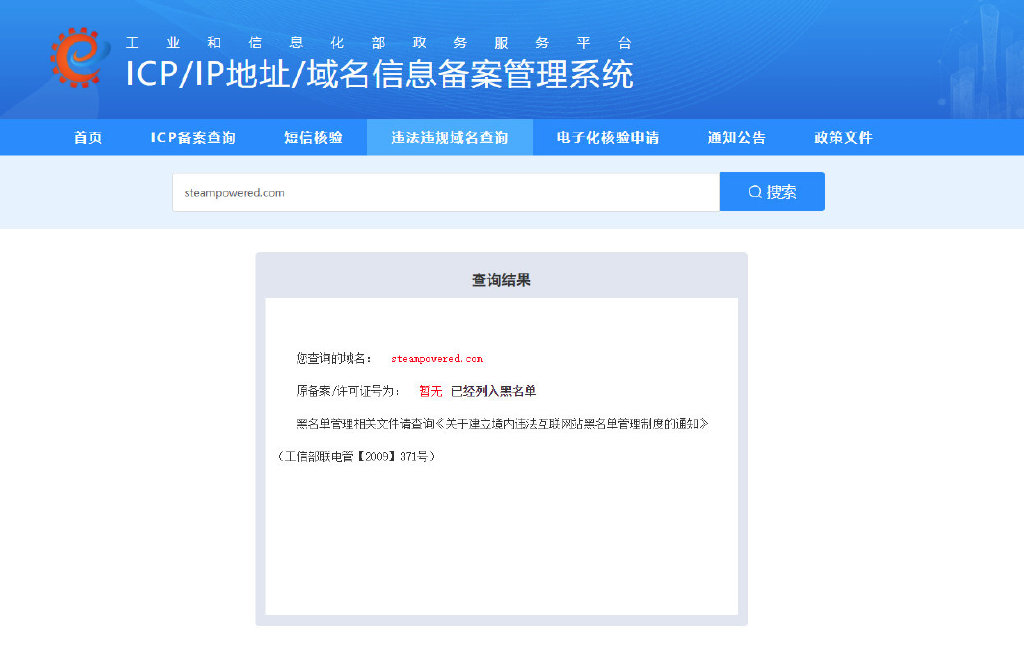Click the 工信部联电管【2009】371号 text

coord(356,457)
